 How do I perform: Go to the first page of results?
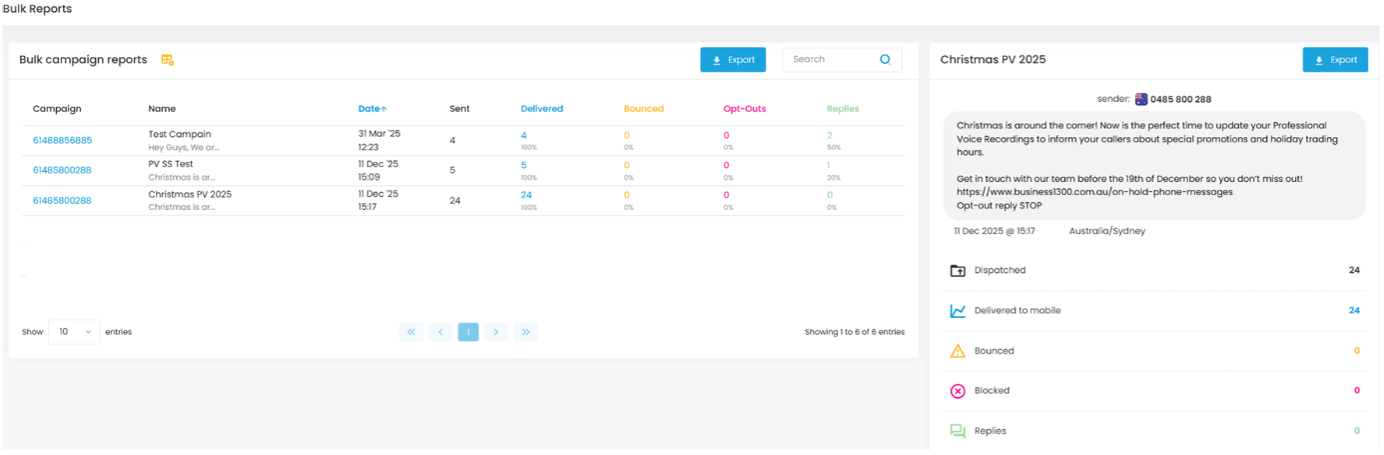click(x=410, y=332)
